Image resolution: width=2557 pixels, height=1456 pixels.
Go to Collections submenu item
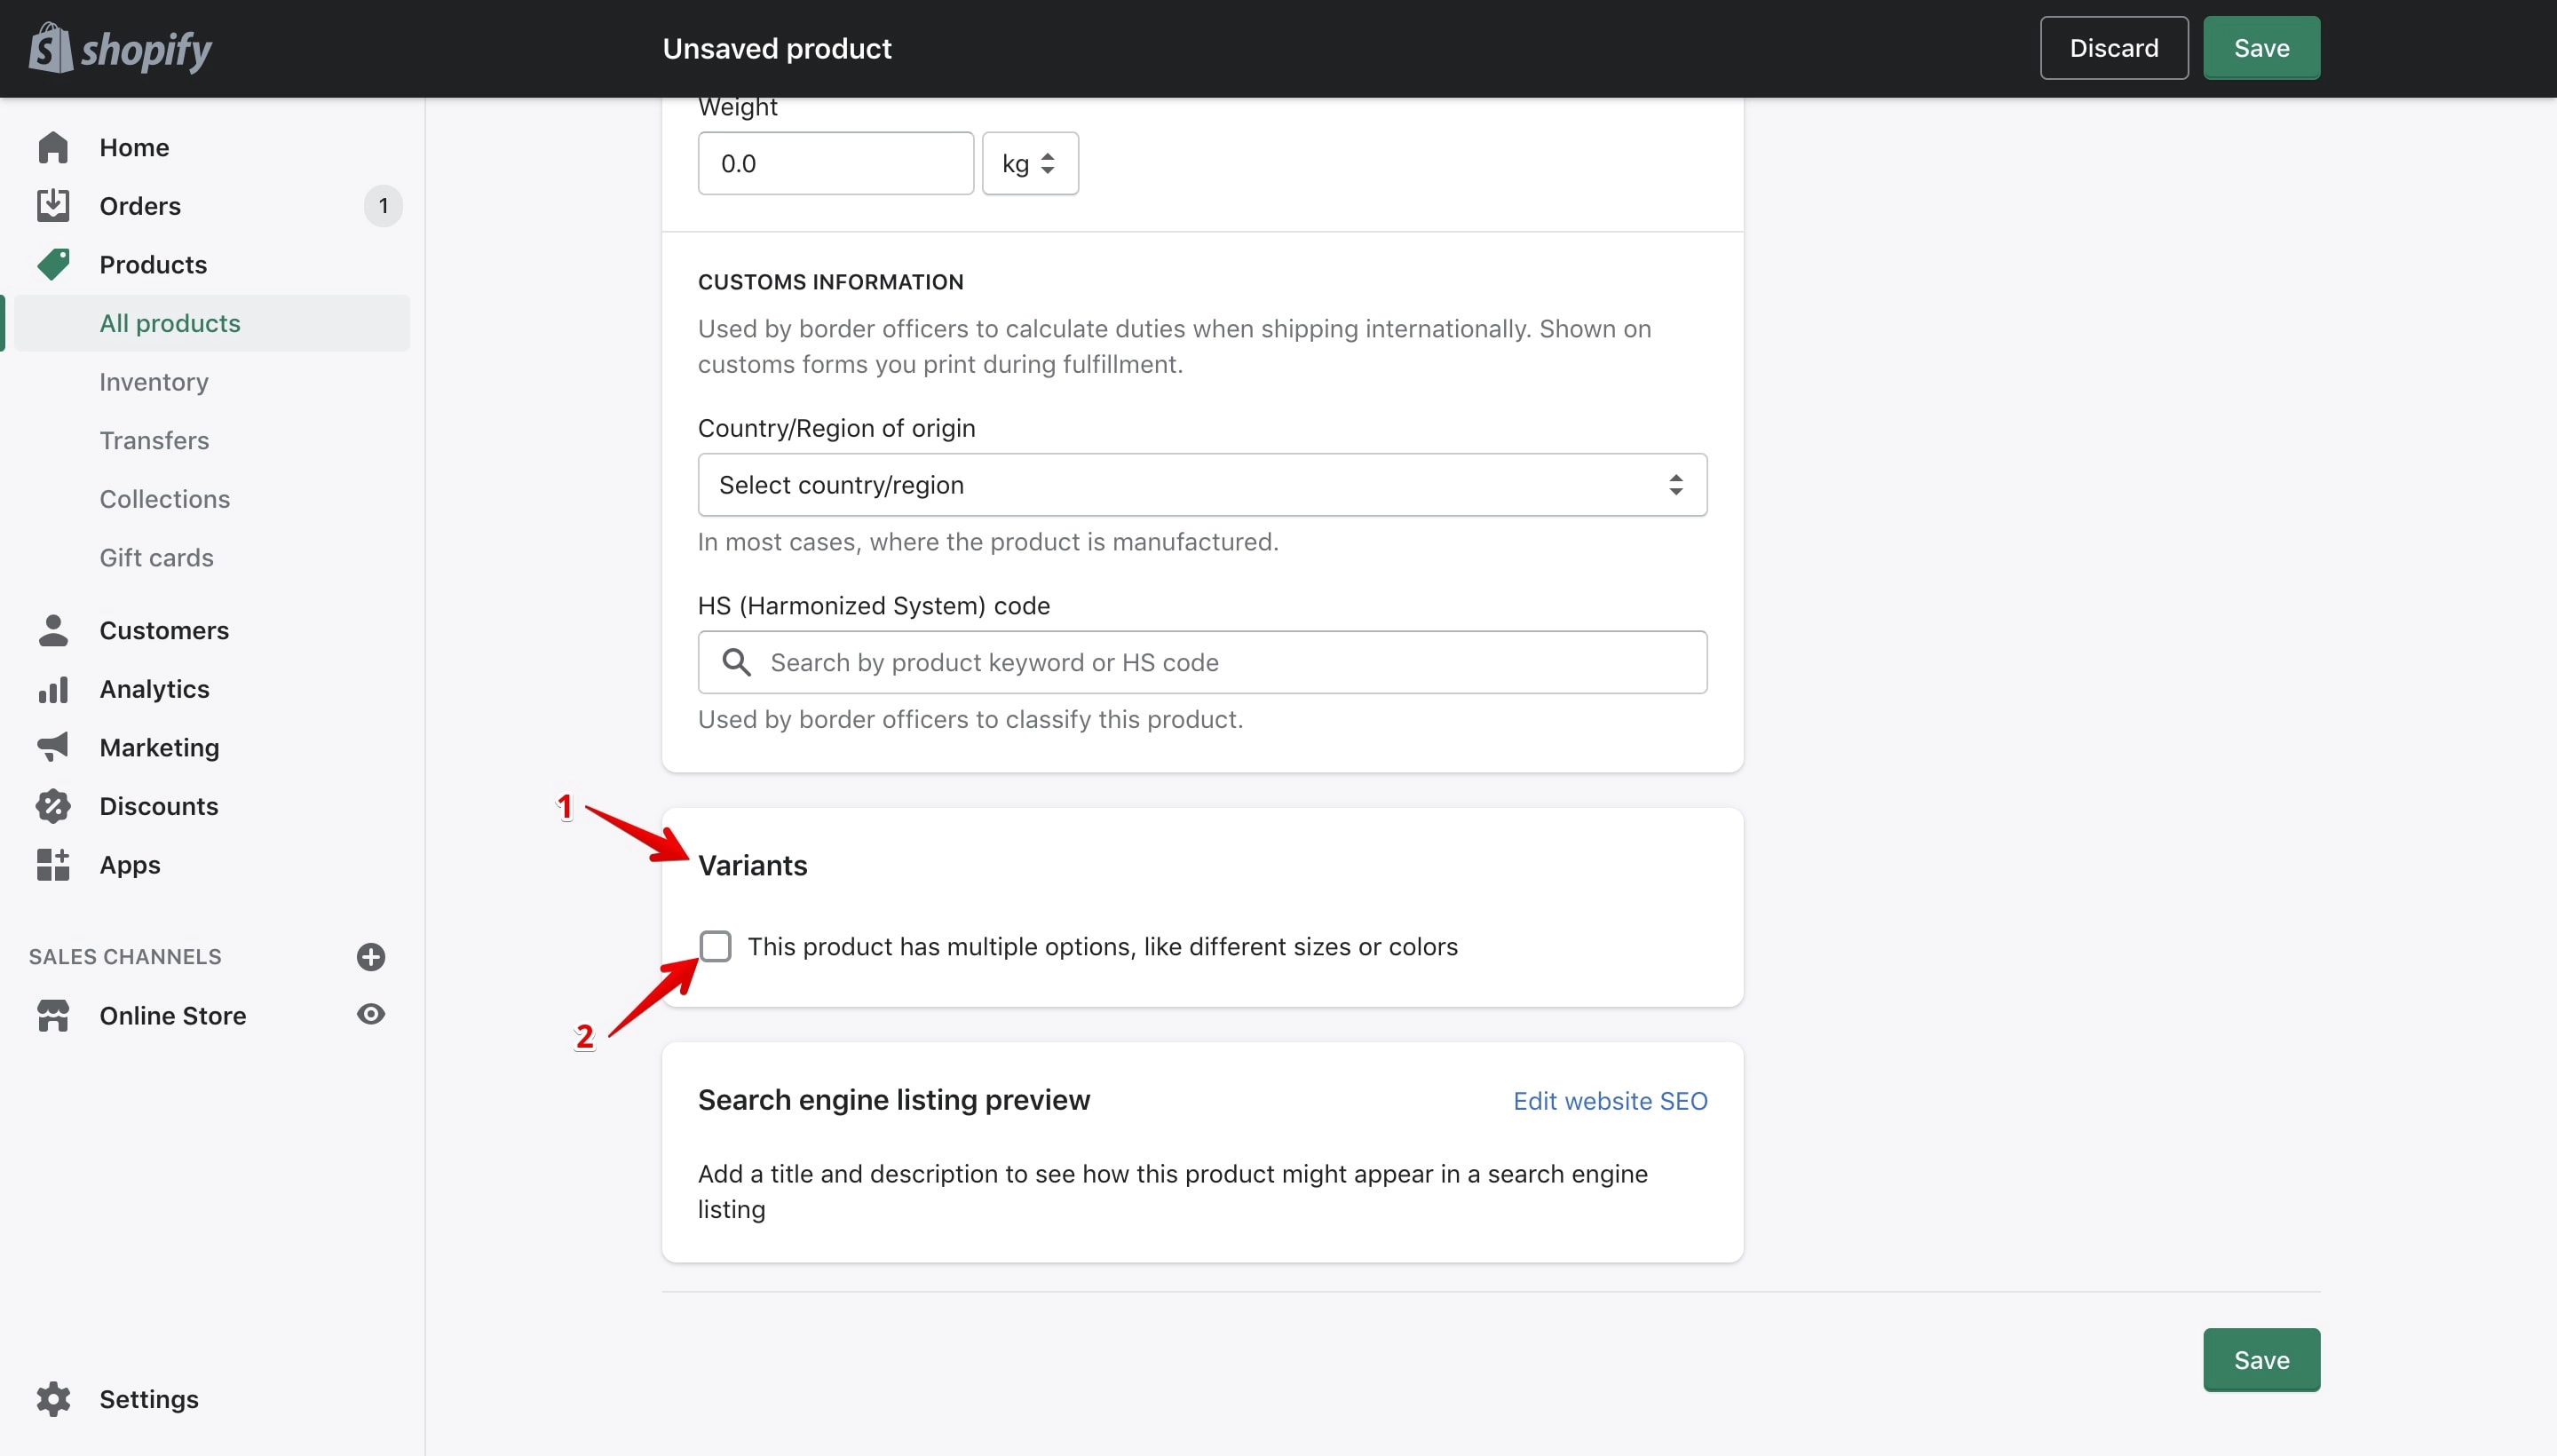[x=165, y=499]
